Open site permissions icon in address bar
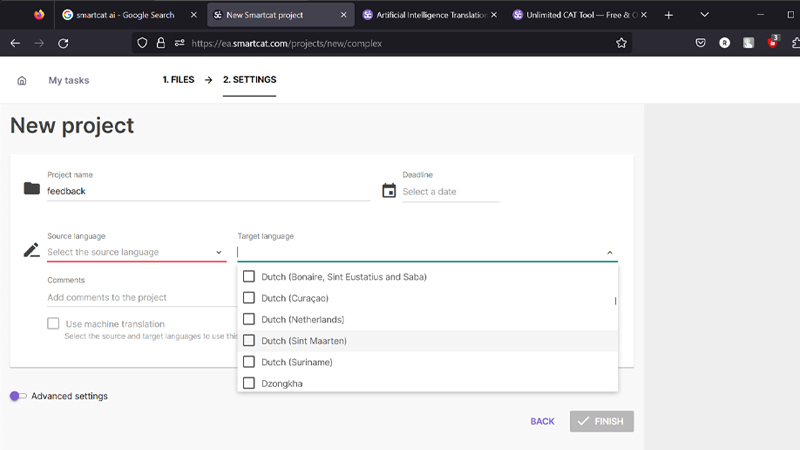800x450 pixels. click(179, 43)
